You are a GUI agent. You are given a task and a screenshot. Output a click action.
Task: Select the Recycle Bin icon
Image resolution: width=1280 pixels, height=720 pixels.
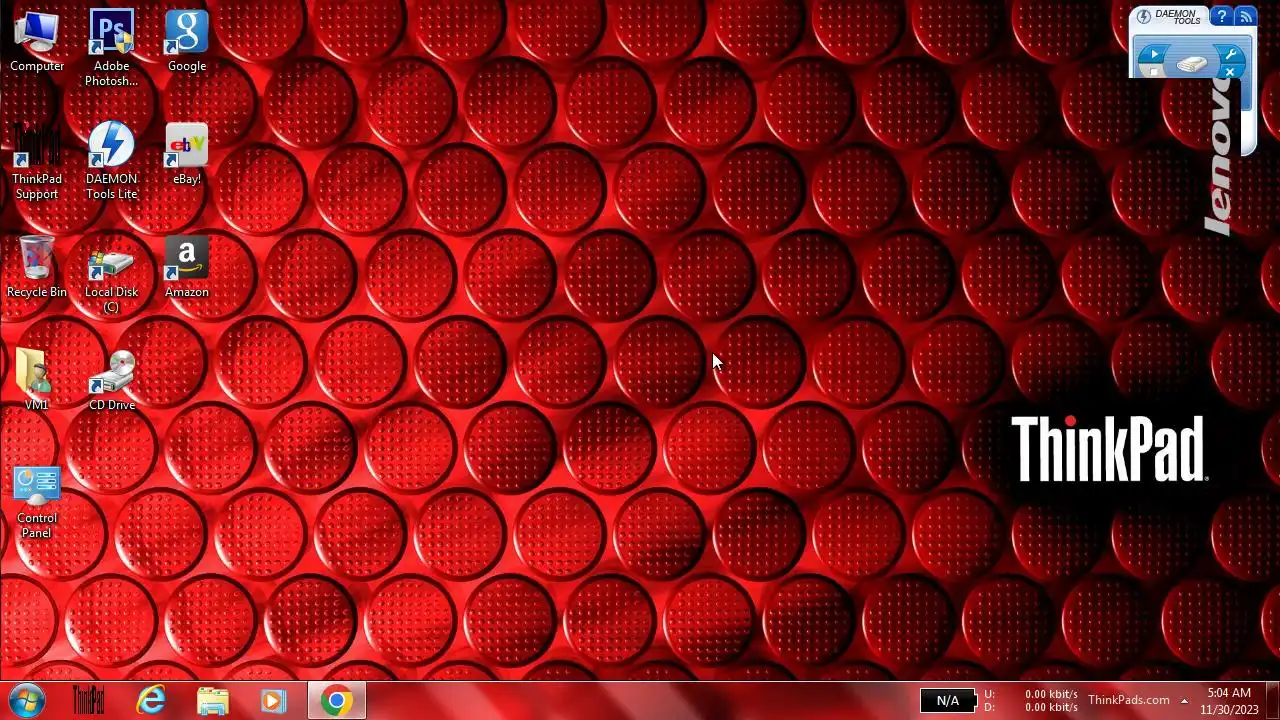(x=37, y=268)
